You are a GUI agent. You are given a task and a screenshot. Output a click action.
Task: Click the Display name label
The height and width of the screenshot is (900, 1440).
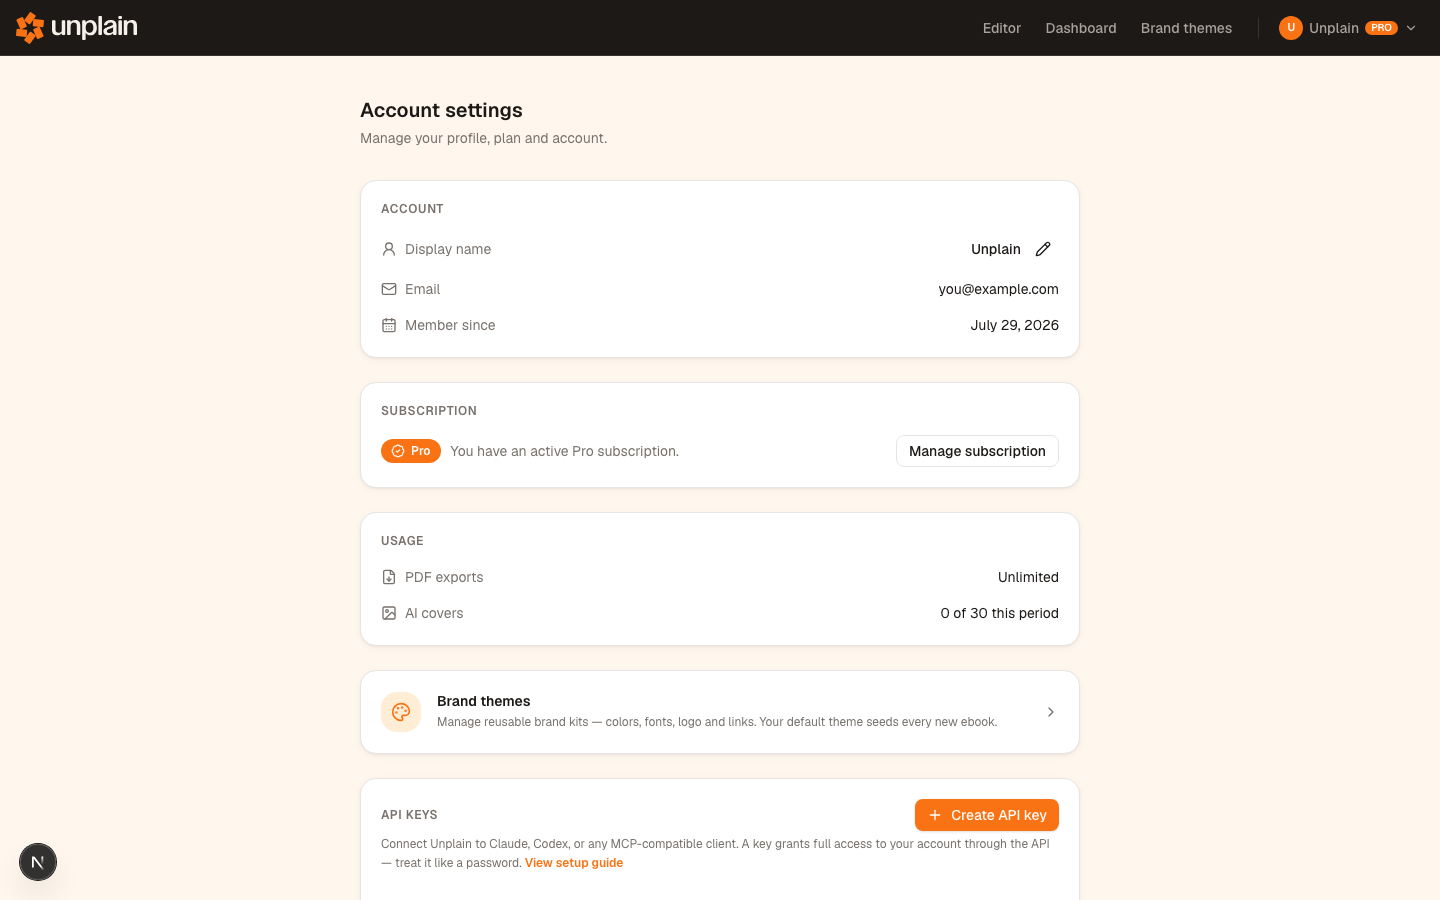(448, 249)
